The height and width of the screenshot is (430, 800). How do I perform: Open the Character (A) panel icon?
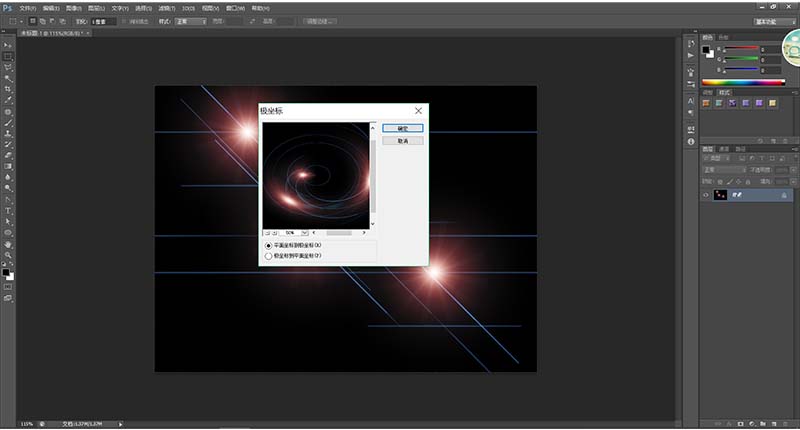click(689, 102)
